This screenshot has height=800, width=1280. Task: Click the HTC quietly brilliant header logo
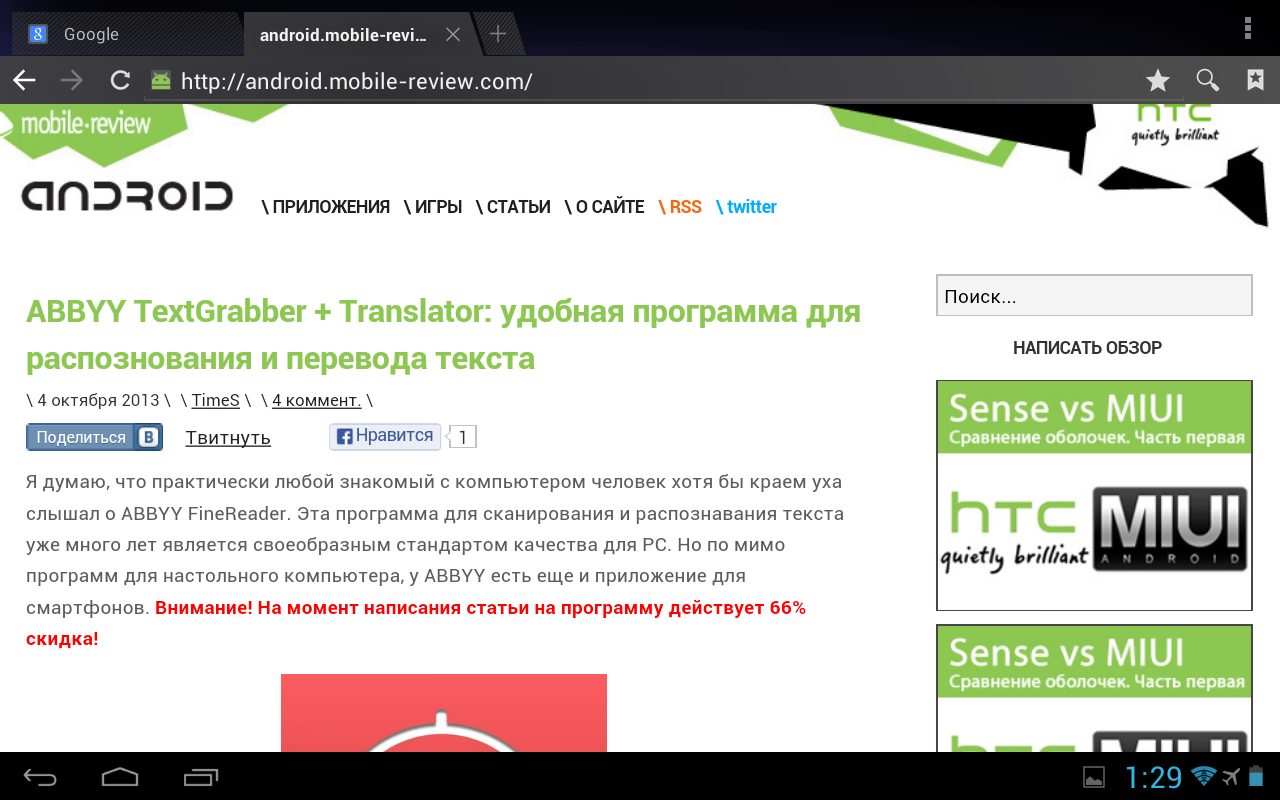pos(1175,123)
